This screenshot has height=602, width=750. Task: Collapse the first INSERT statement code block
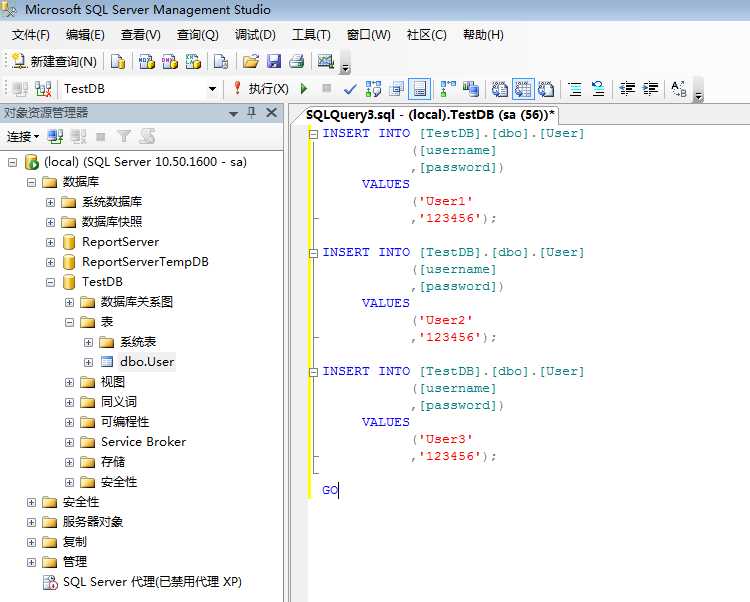313,134
